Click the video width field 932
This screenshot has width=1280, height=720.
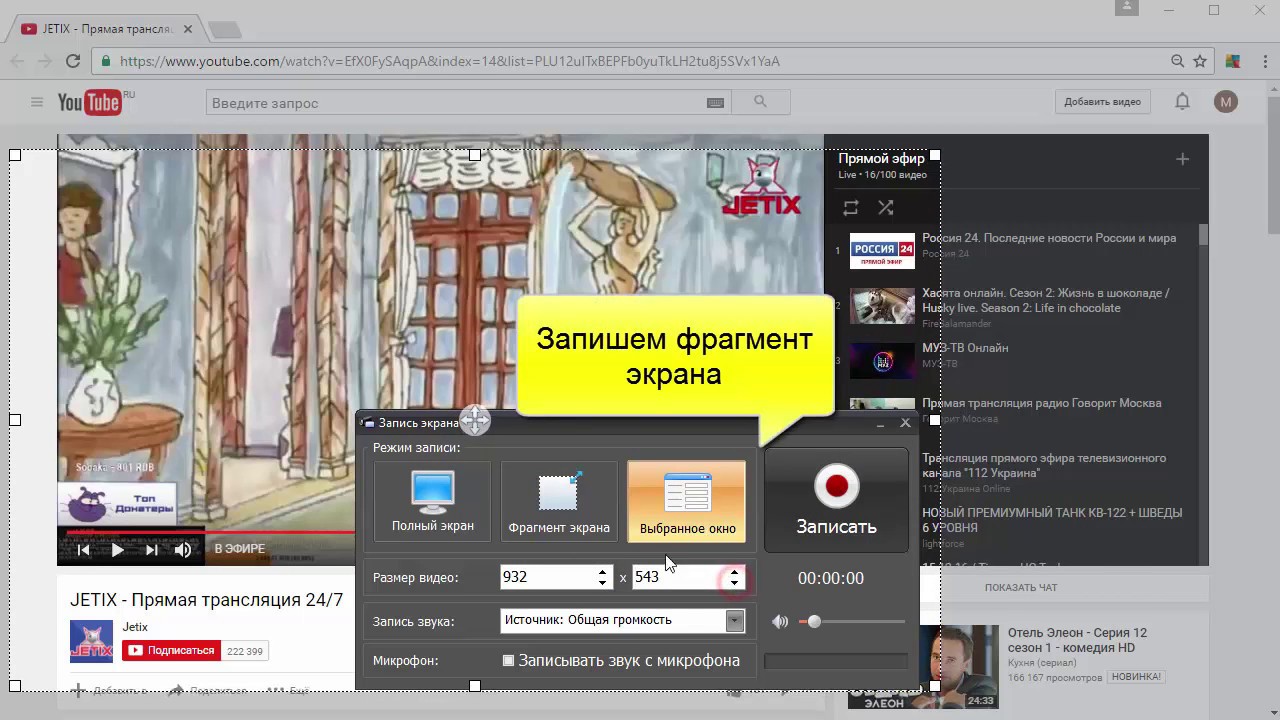(547, 577)
